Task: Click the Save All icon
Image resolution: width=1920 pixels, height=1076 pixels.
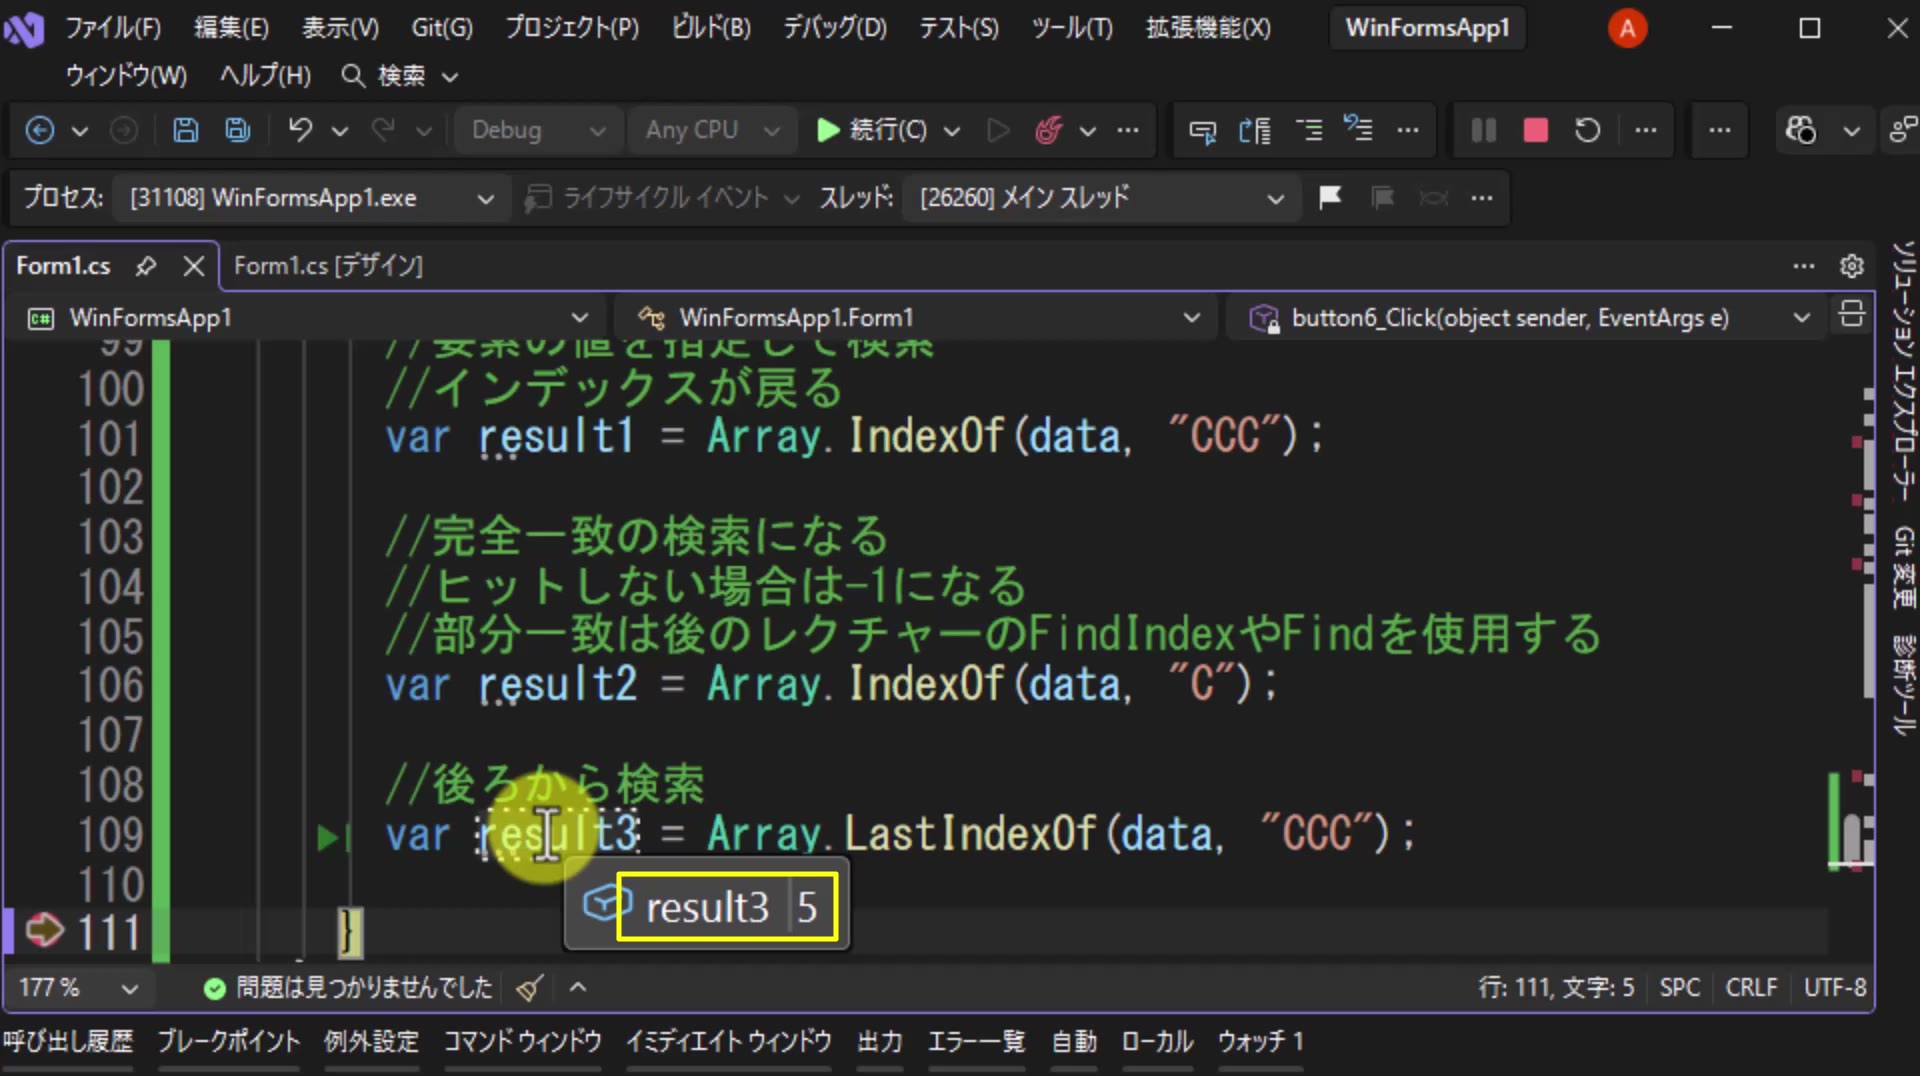Action: click(238, 130)
